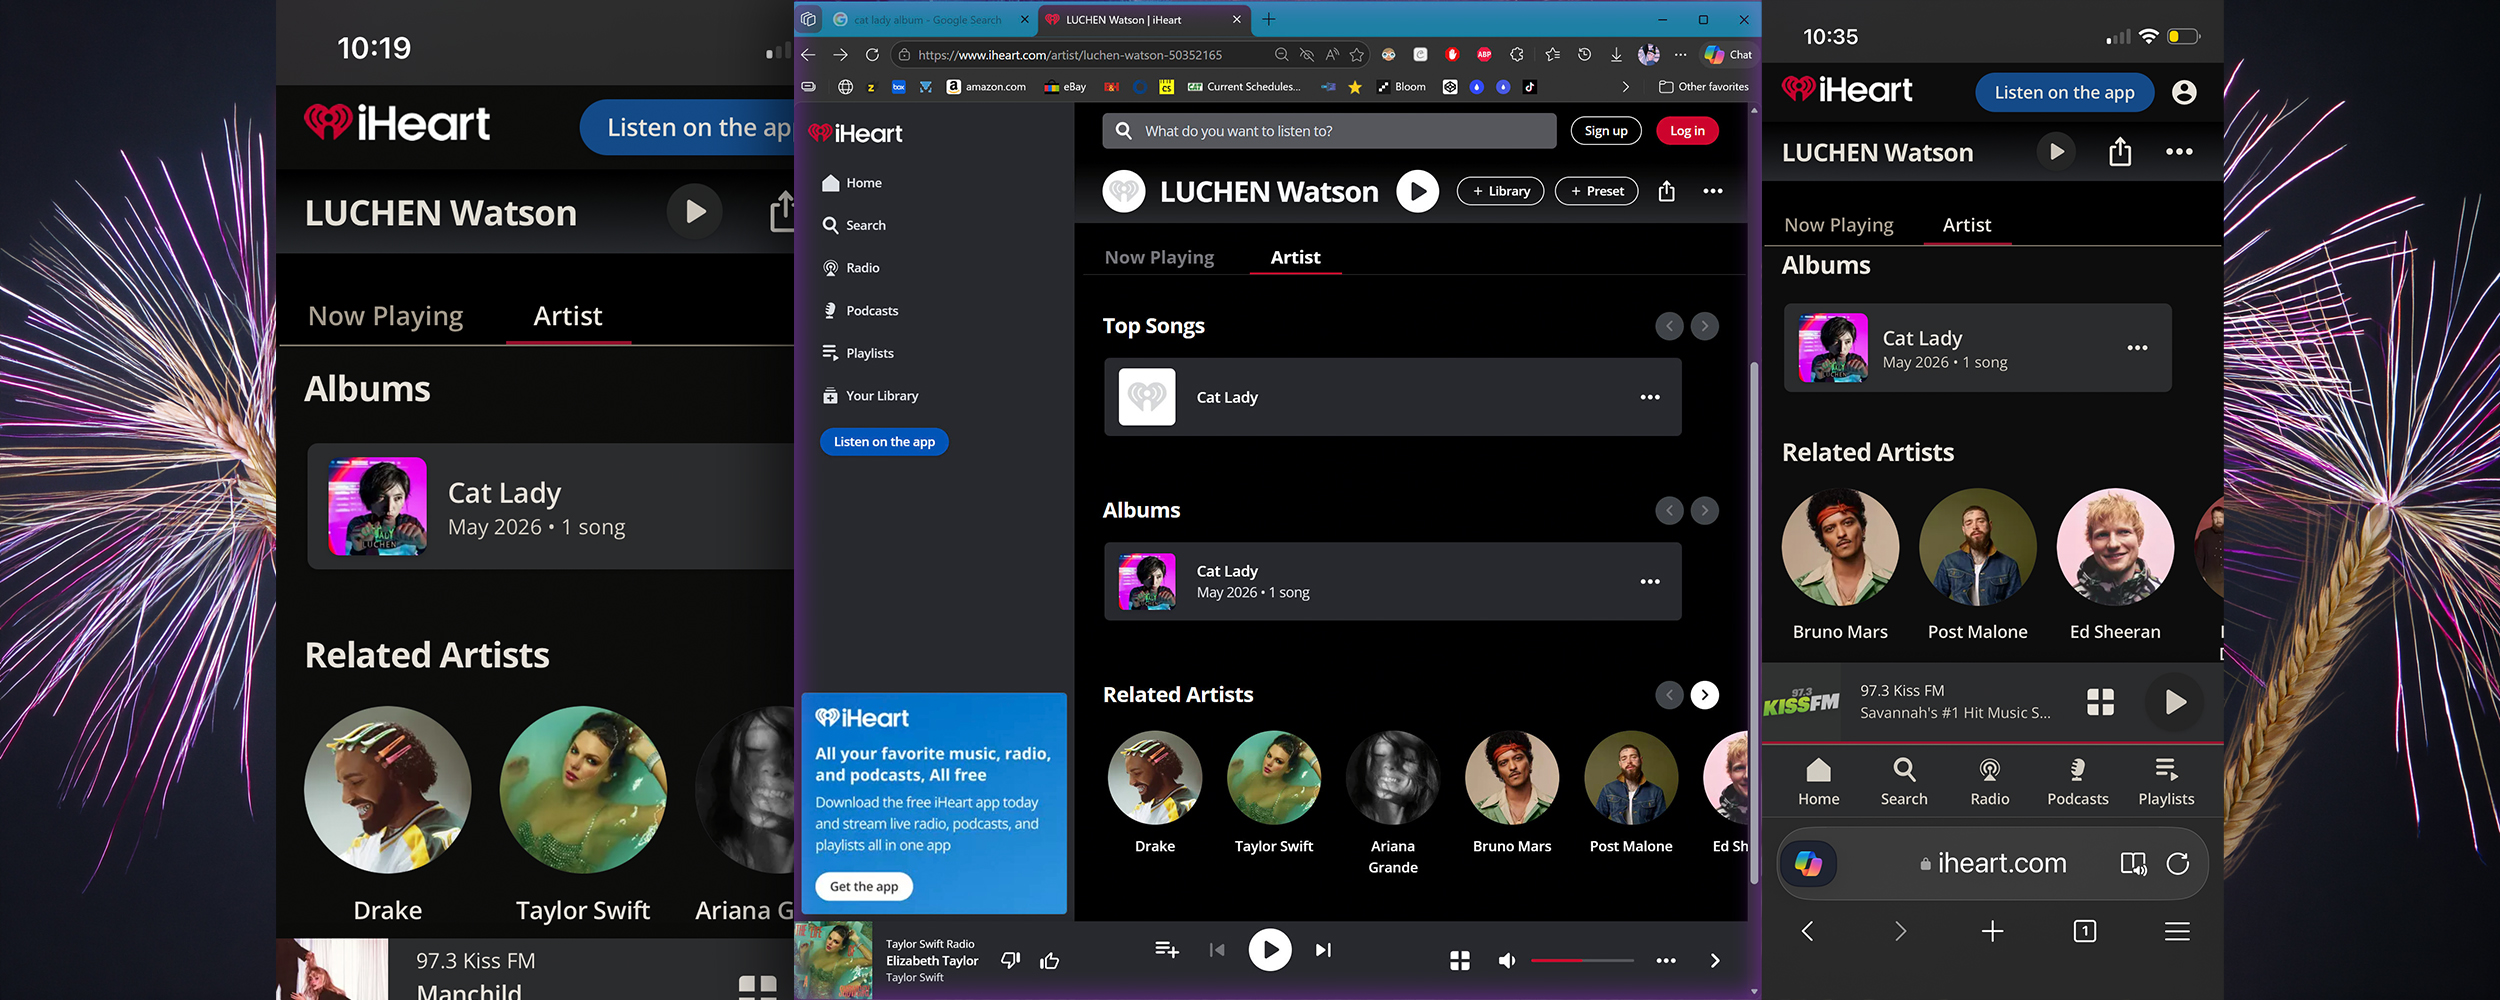This screenshot has width=2500, height=1000.
Task: Click the thumbs up icon in the player bar
Action: (1049, 960)
